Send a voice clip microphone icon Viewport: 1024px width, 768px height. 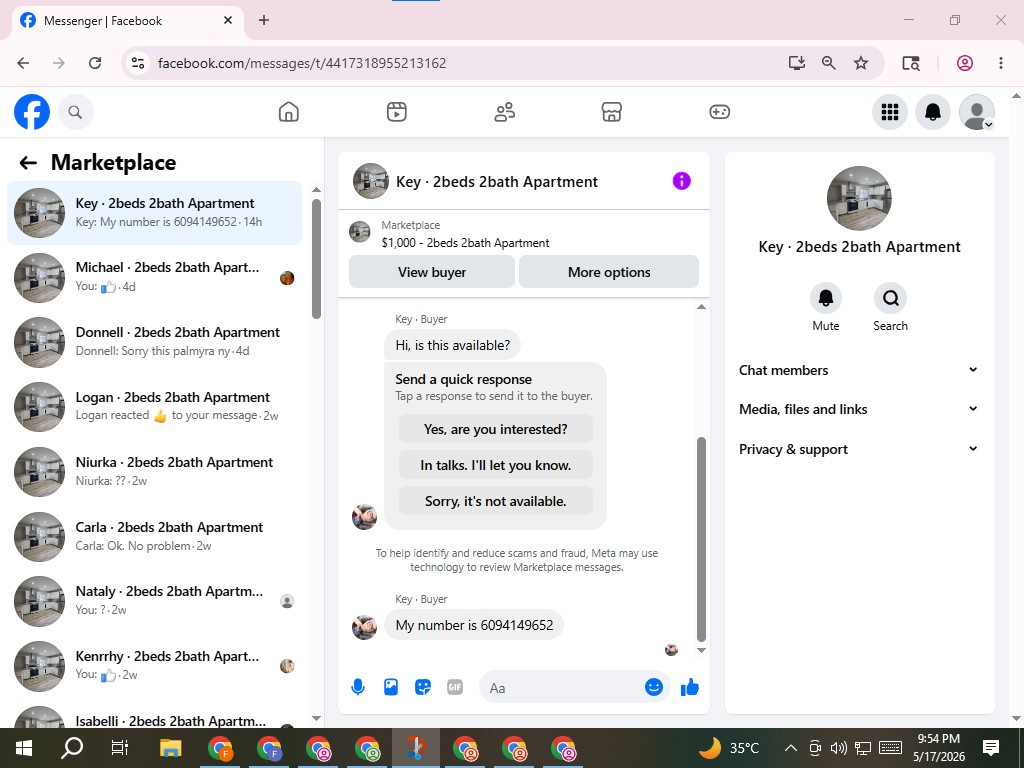coord(358,687)
